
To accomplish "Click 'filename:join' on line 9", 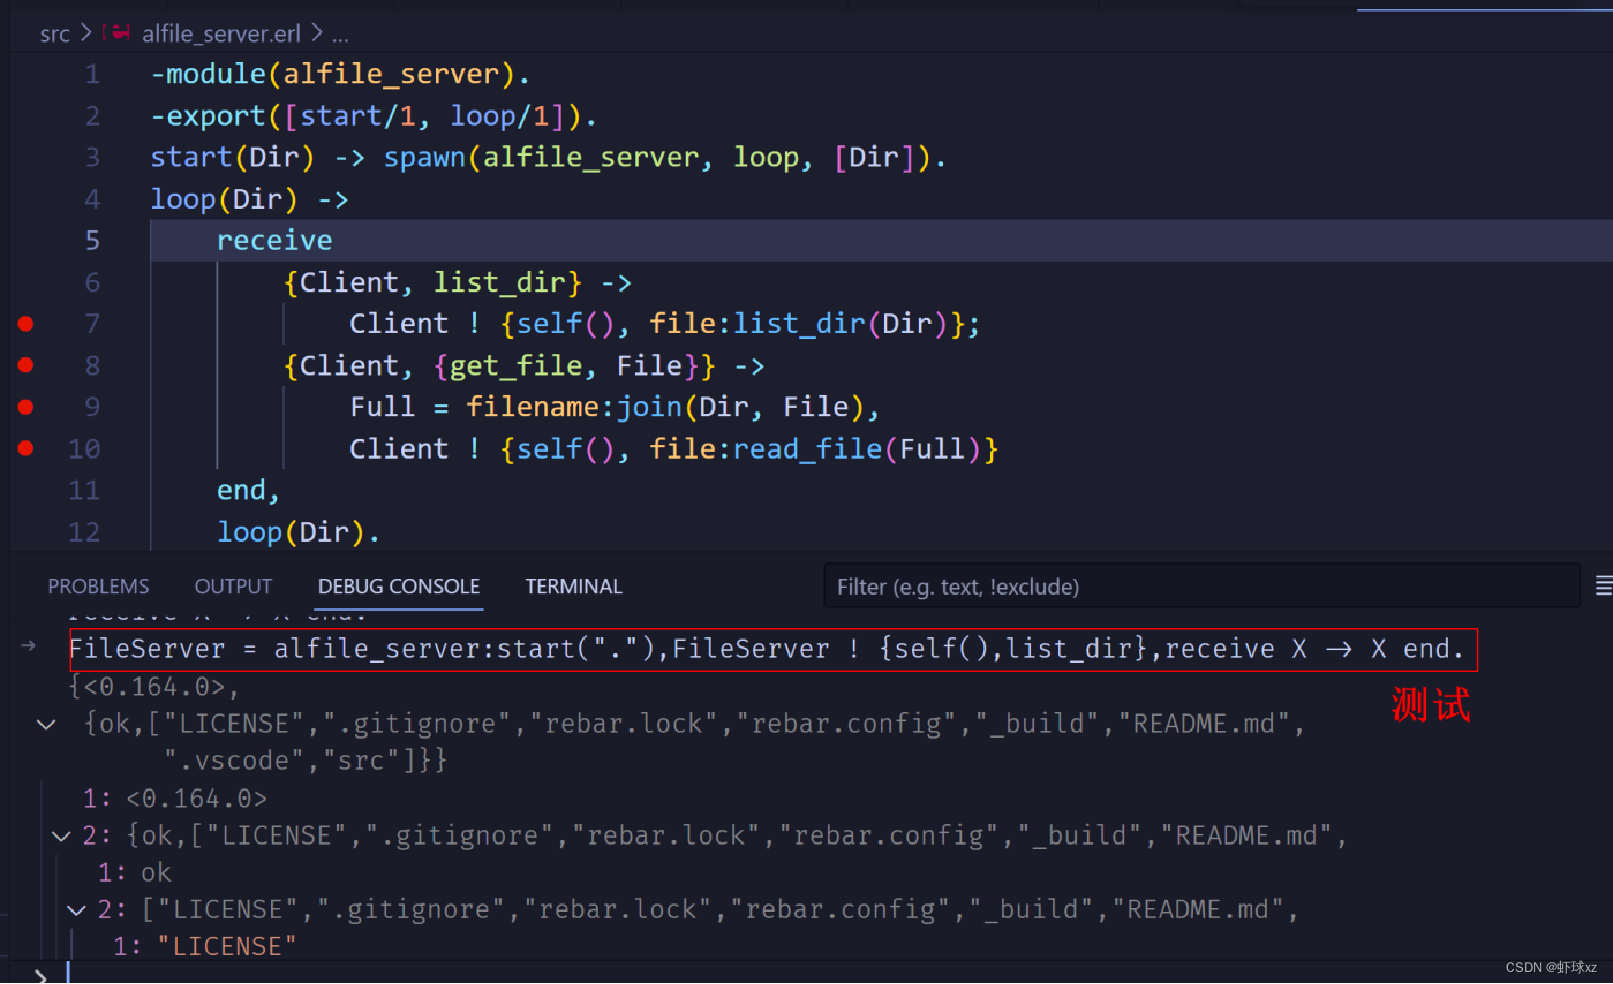I will pyautogui.click(x=574, y=407).
